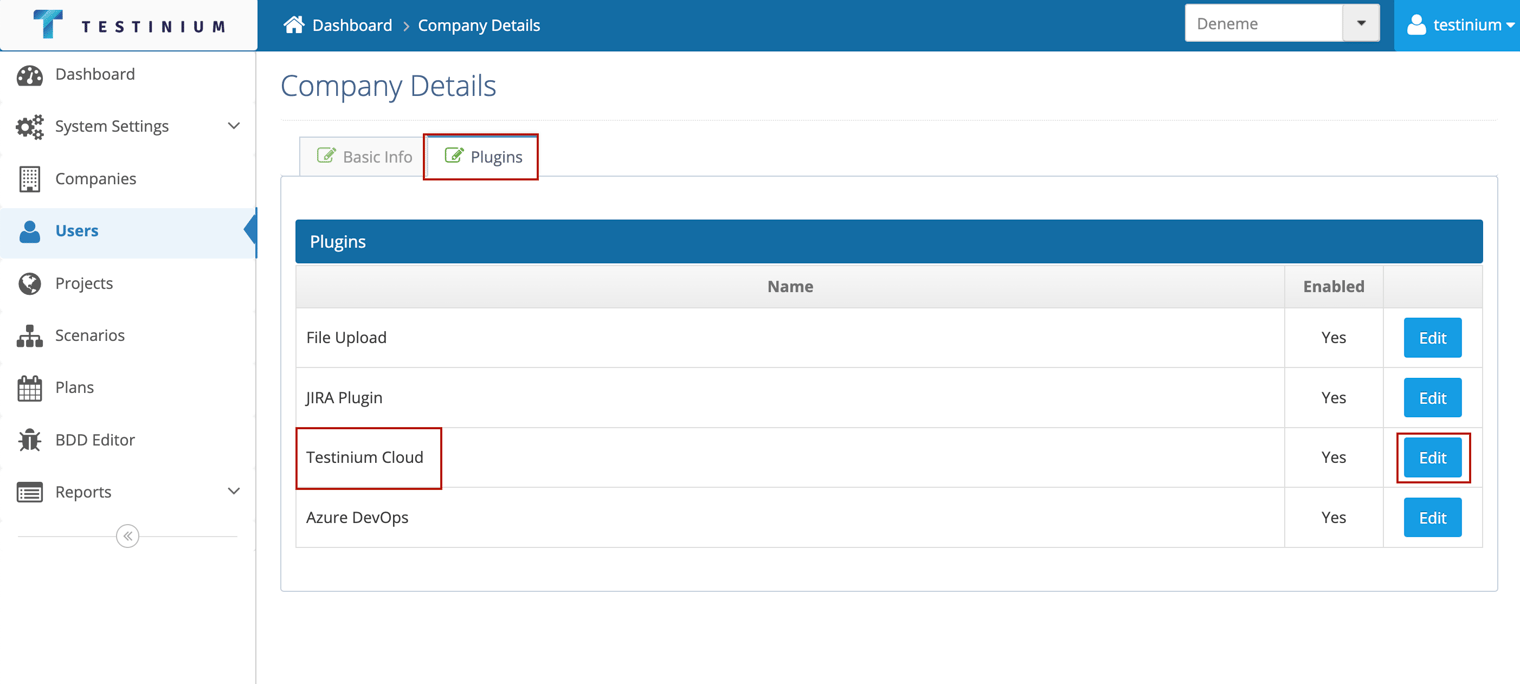The image size is (1520, 684).
Task: Expand the Reports menu chevron
Action: (x=234, y=491)
